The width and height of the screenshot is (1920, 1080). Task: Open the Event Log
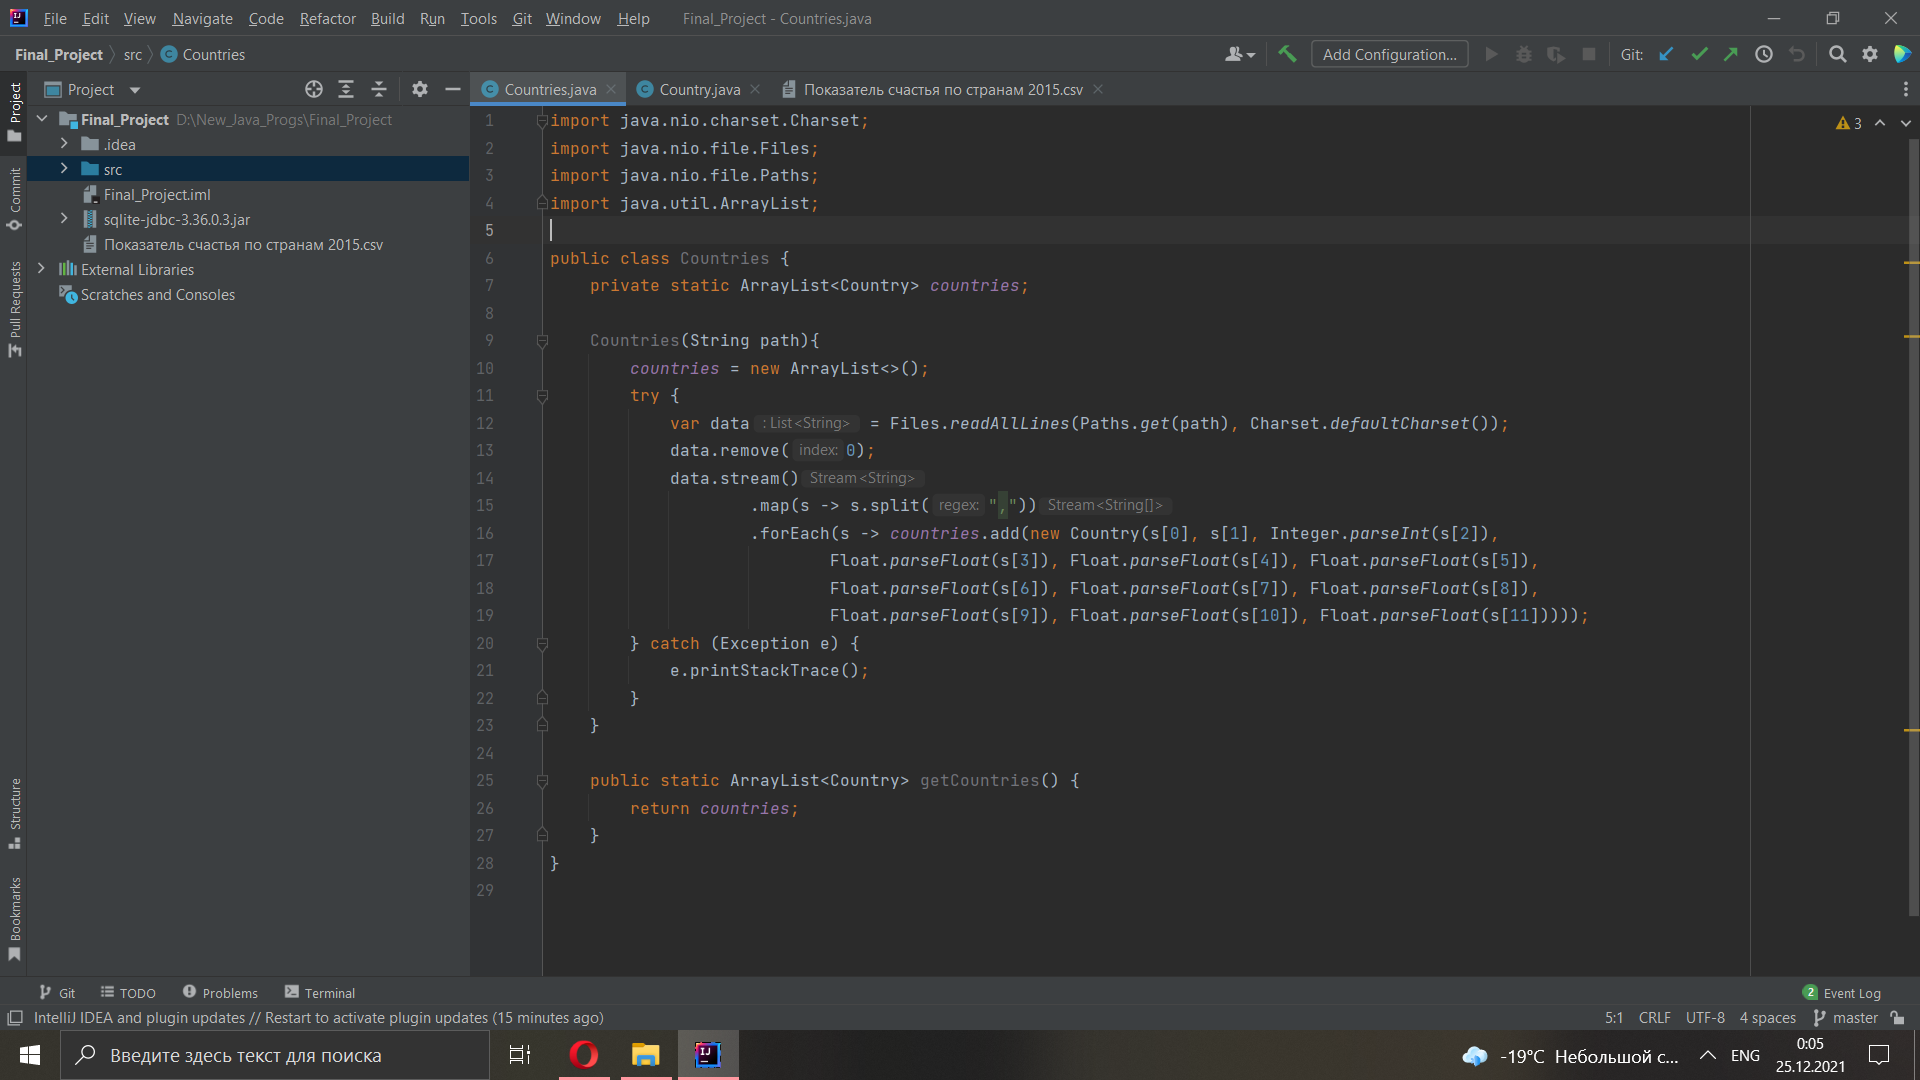click(x=1842, y=992)
